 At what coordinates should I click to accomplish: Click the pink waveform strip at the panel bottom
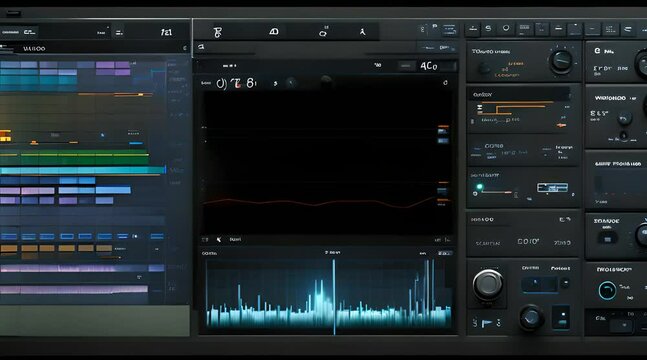click(x=74, y=289)
